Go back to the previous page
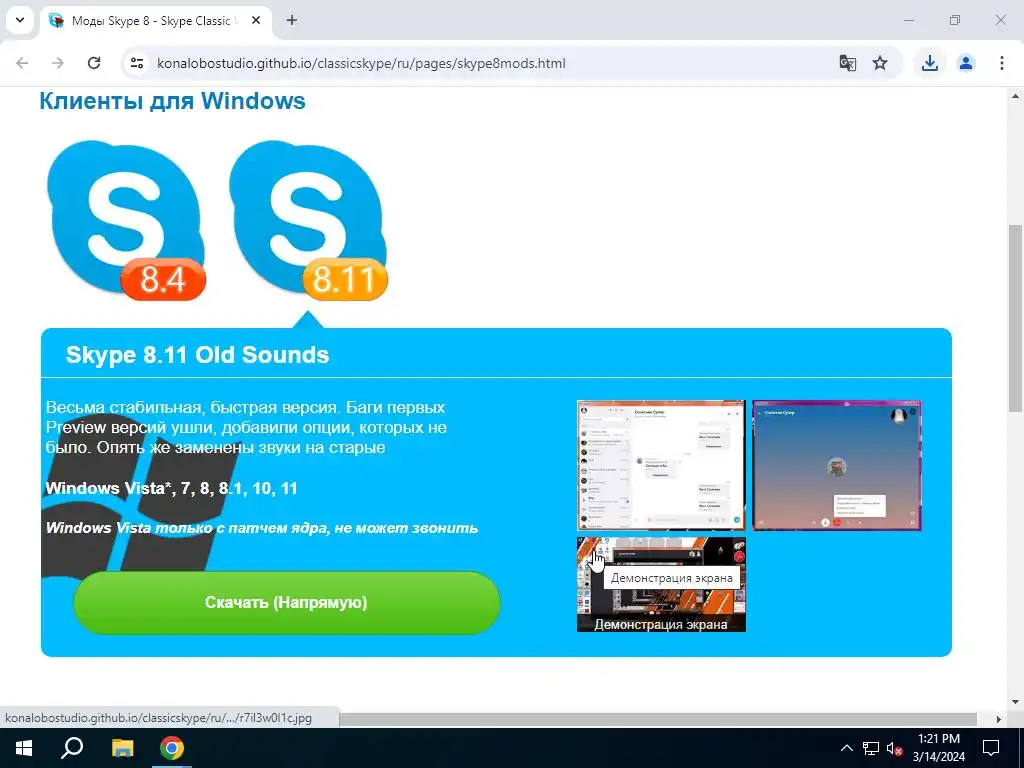Viewport: 1024px width, 768px height. [x=22, y=63]
